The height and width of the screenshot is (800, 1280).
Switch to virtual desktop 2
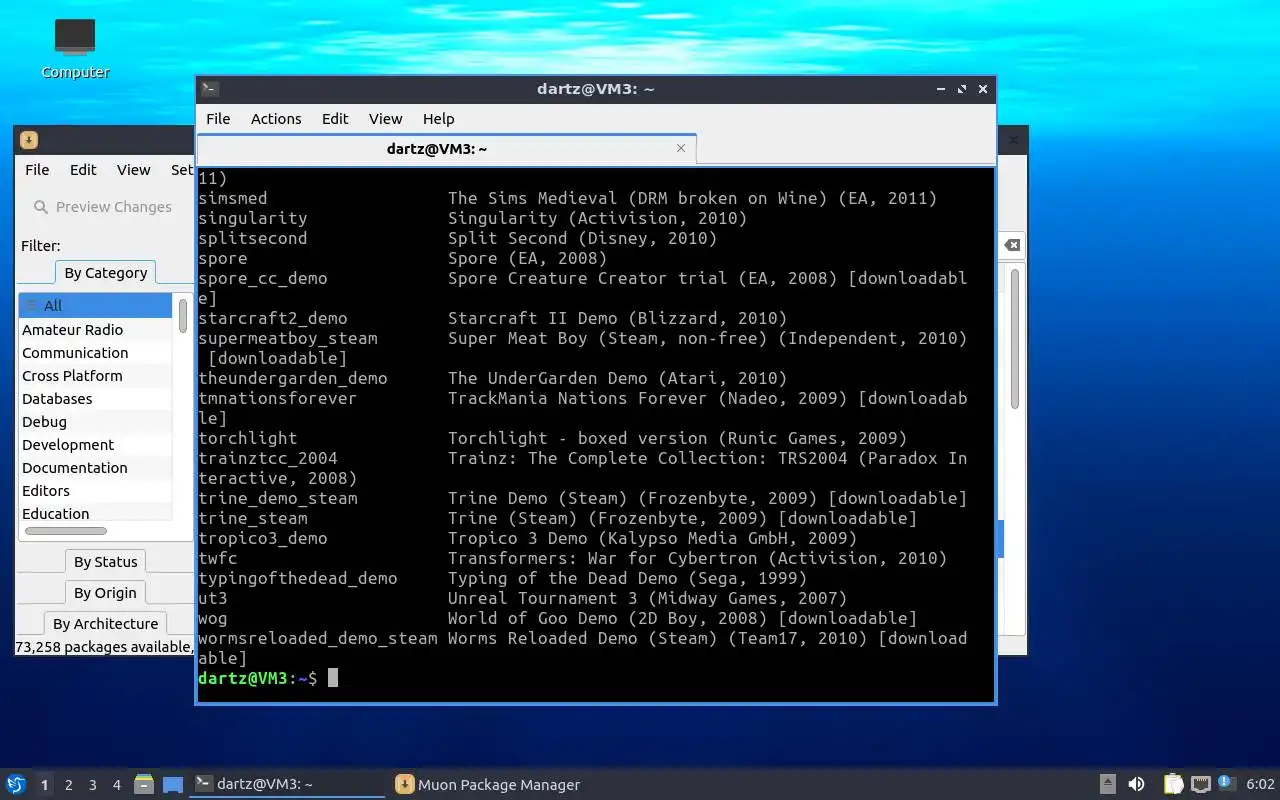(x=69, y=785)
